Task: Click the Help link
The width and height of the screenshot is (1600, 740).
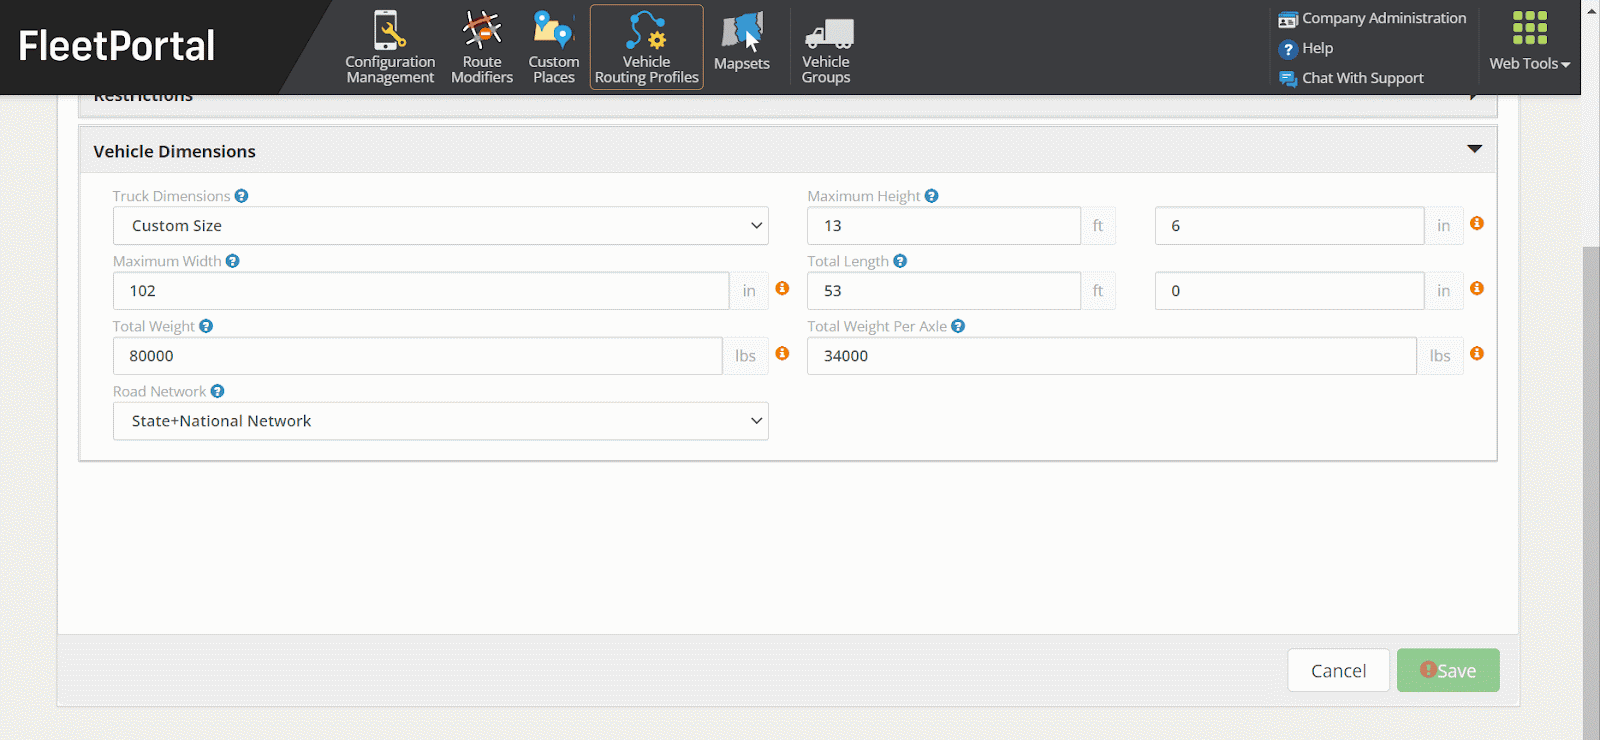Action: point(1317,48)
